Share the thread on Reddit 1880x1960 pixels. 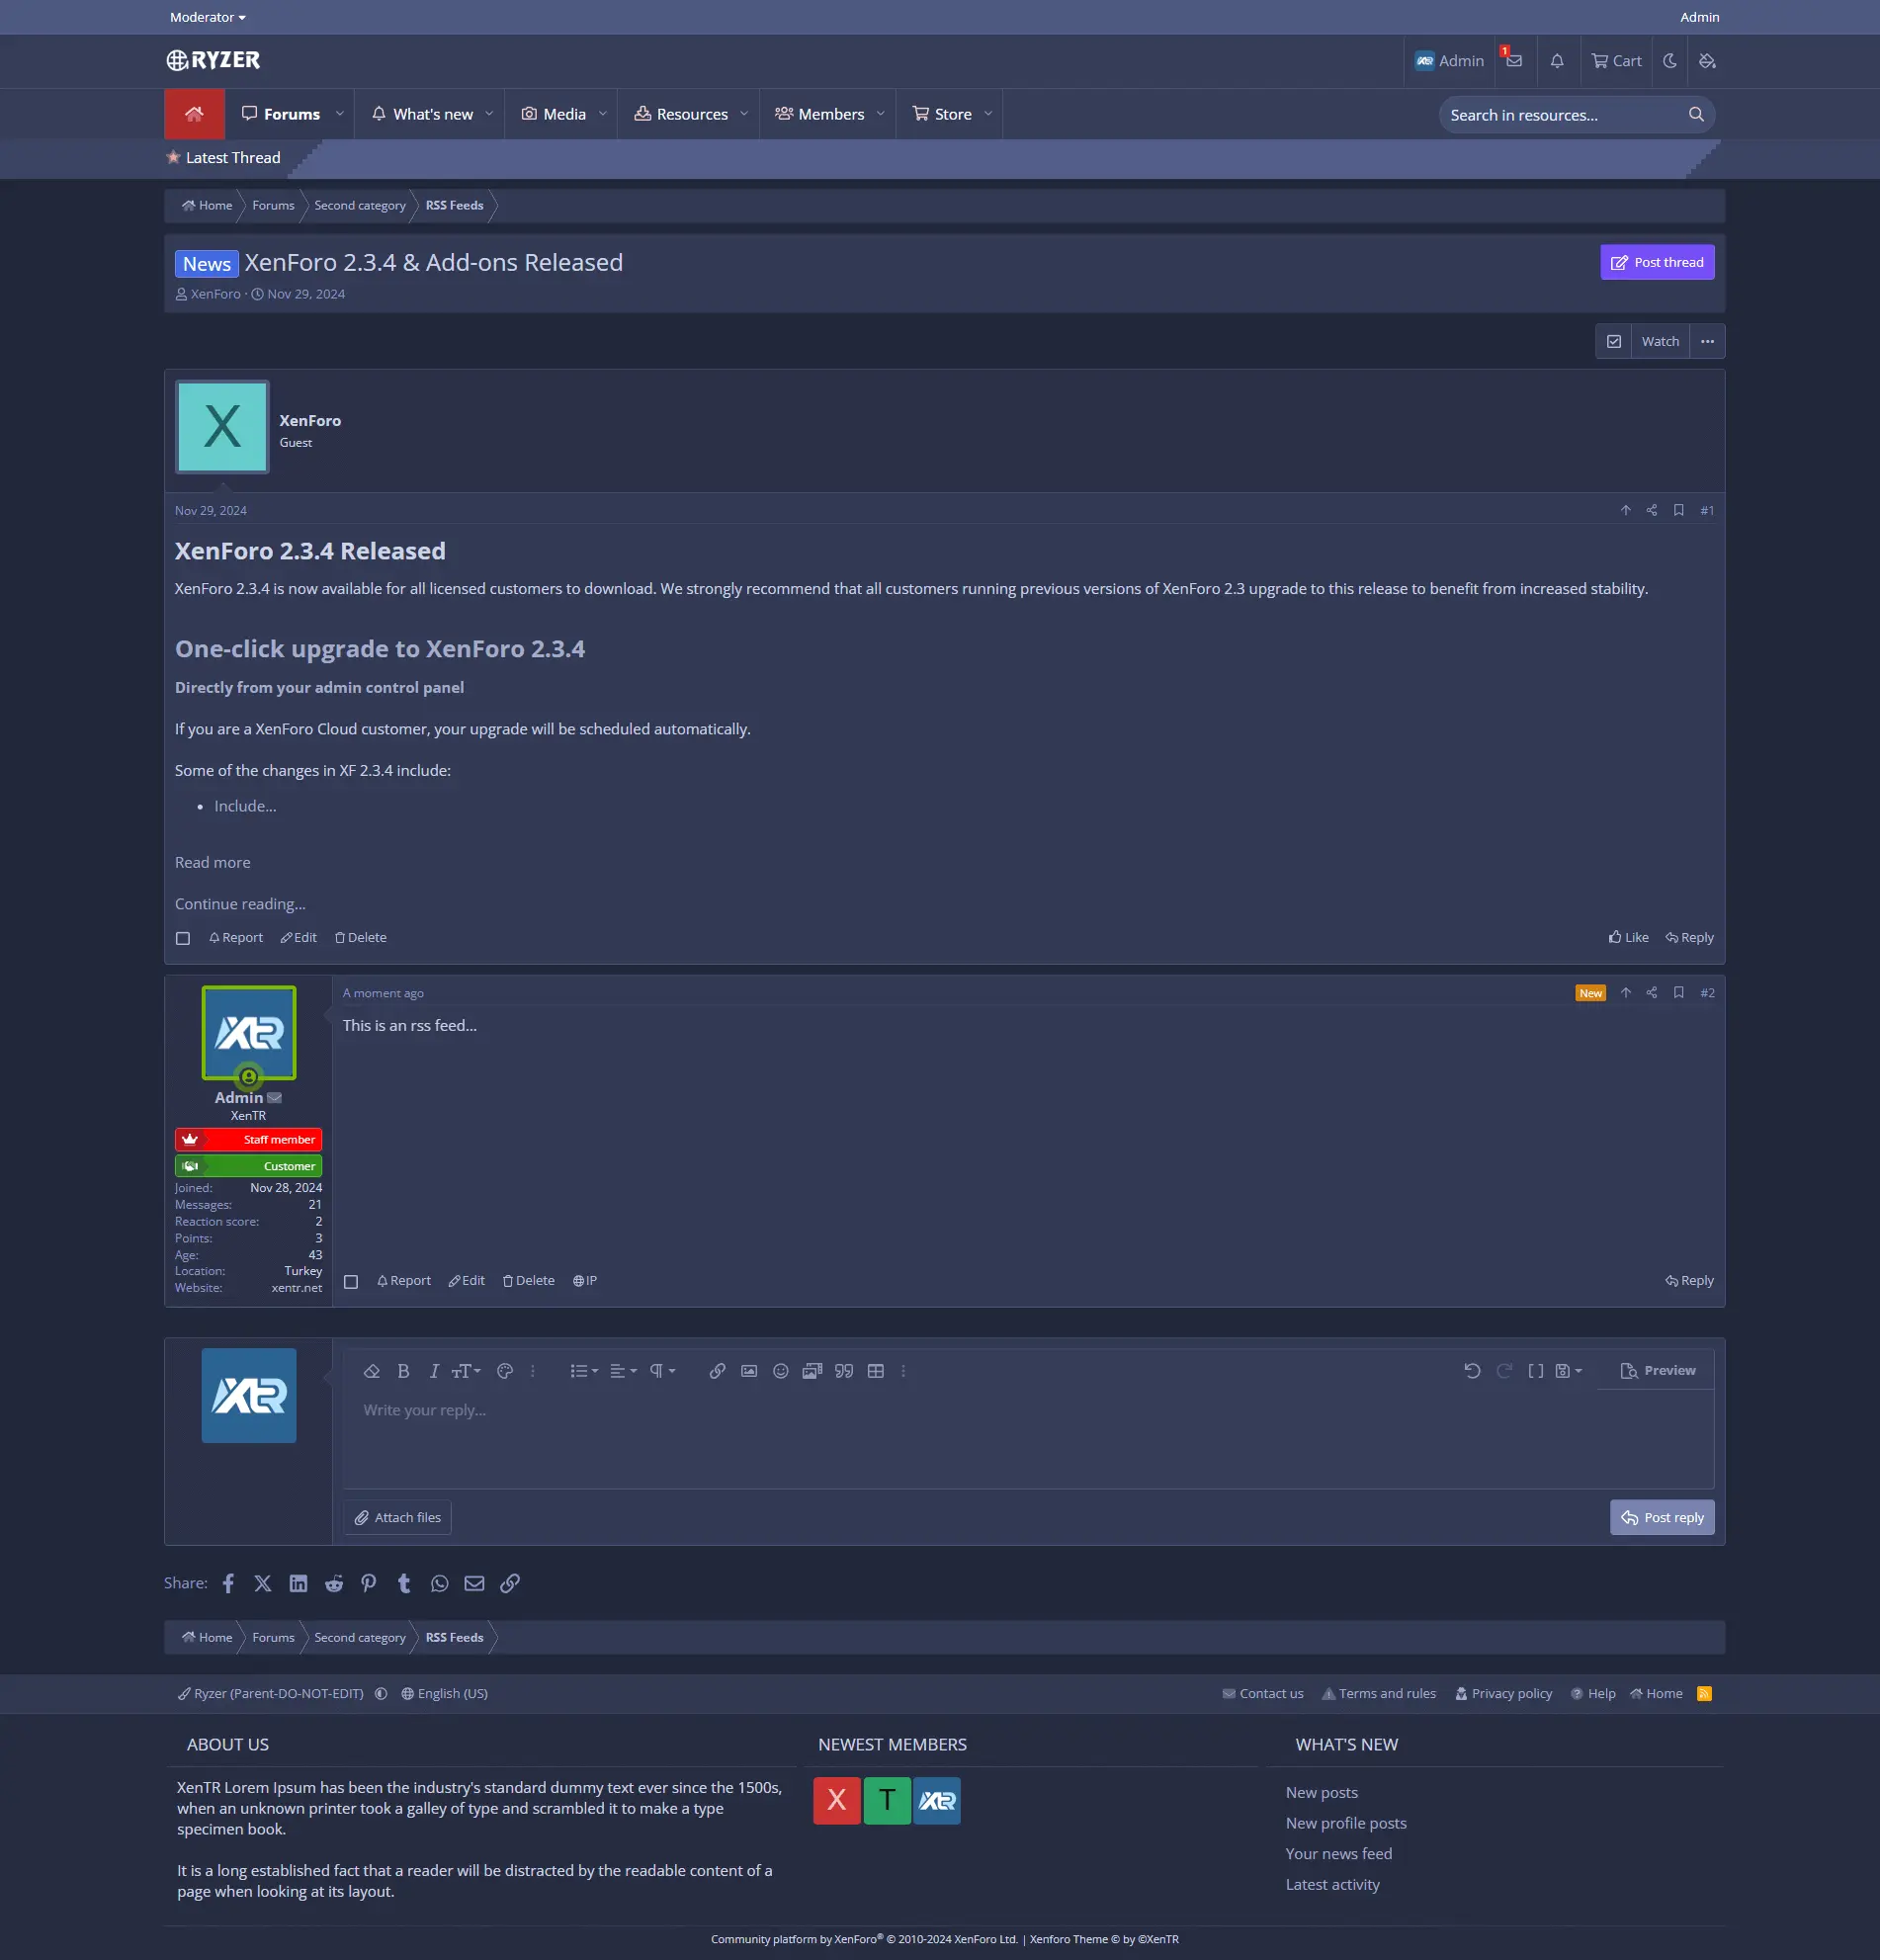pyautogui.click(x=334, y=1583)
